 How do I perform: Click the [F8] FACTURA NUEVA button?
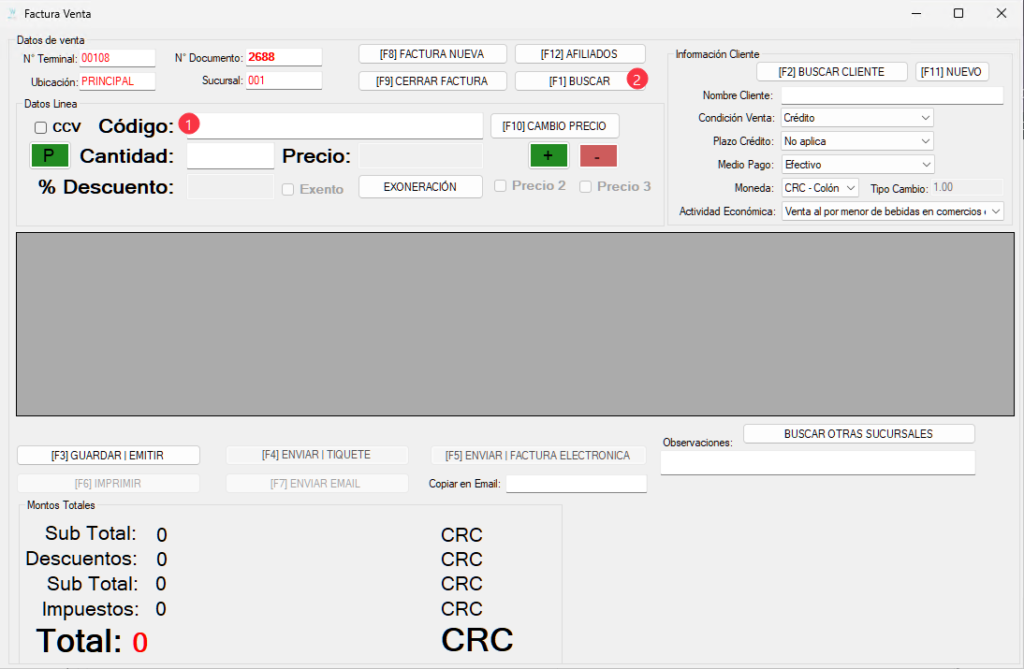click(433, 54)
